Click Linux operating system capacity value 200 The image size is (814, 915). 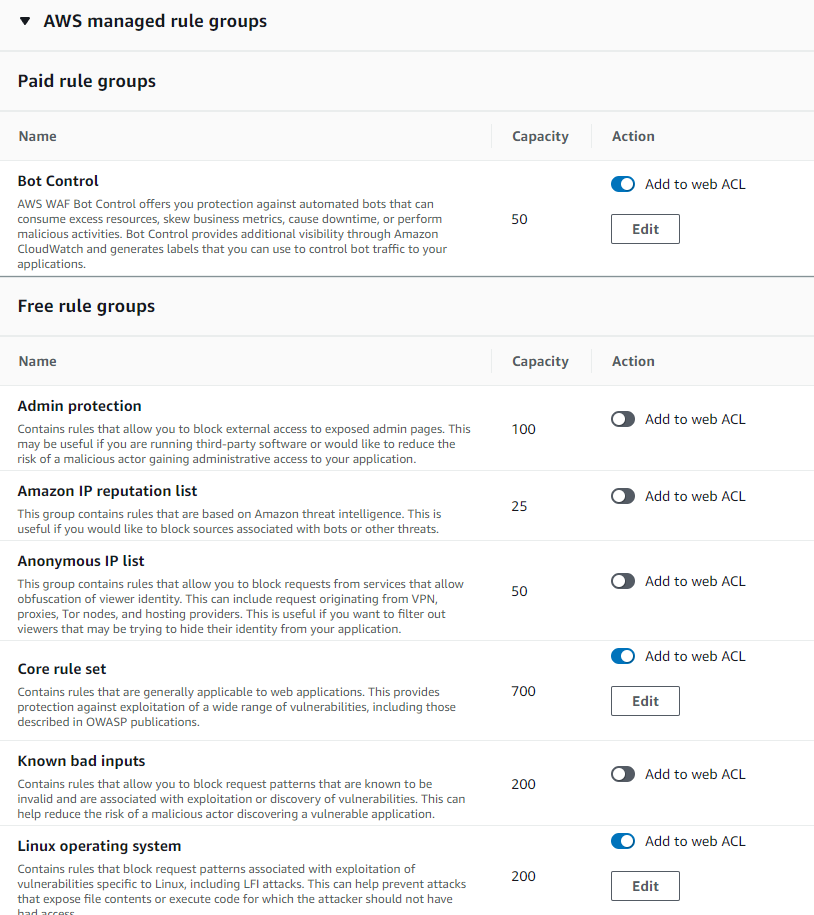pos(523,876)
